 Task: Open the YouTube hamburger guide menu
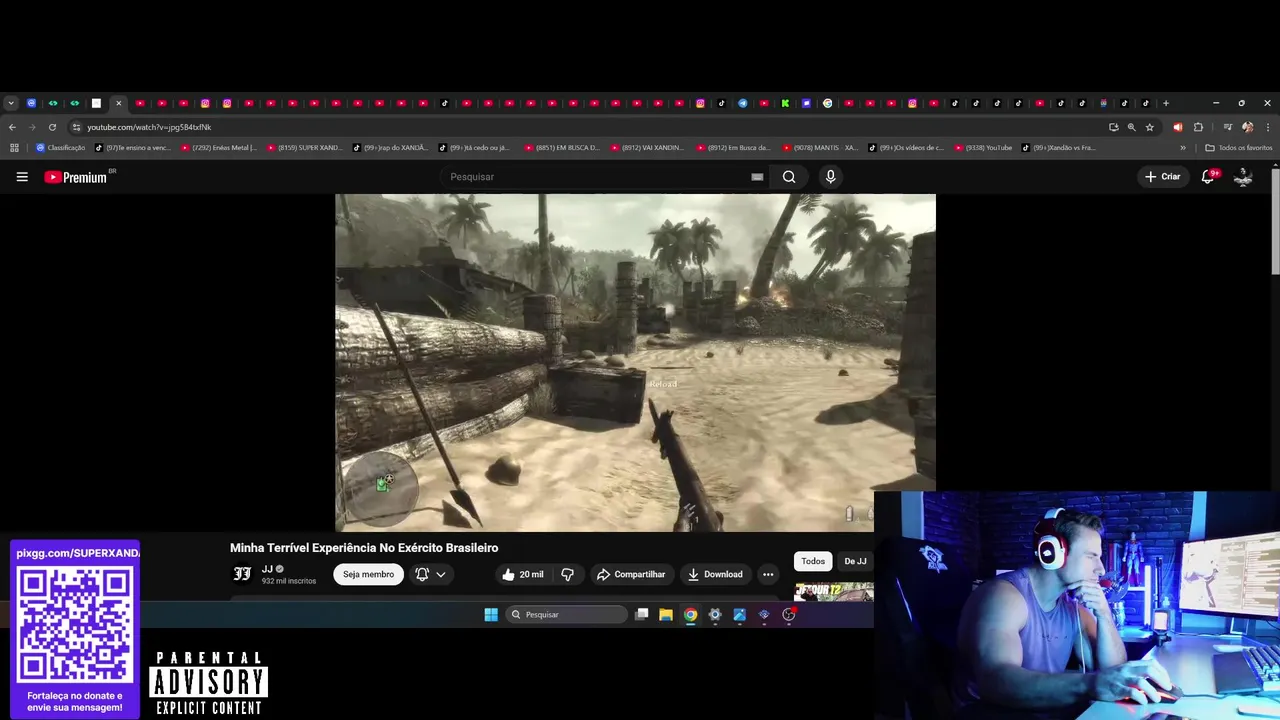(22, 177)
